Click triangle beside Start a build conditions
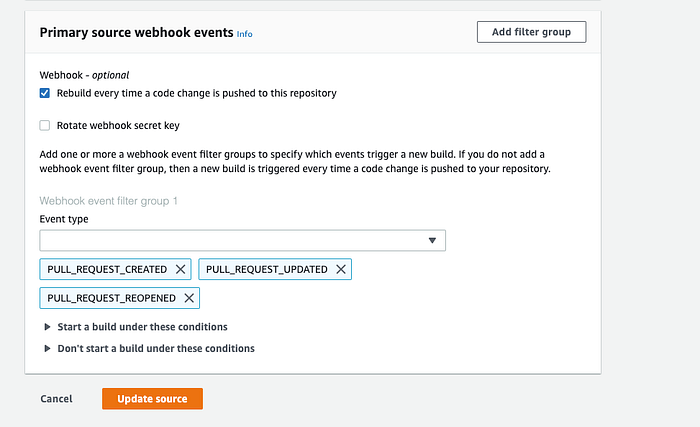The width and height of the screenshot is (700, 427). coord(47,327)
